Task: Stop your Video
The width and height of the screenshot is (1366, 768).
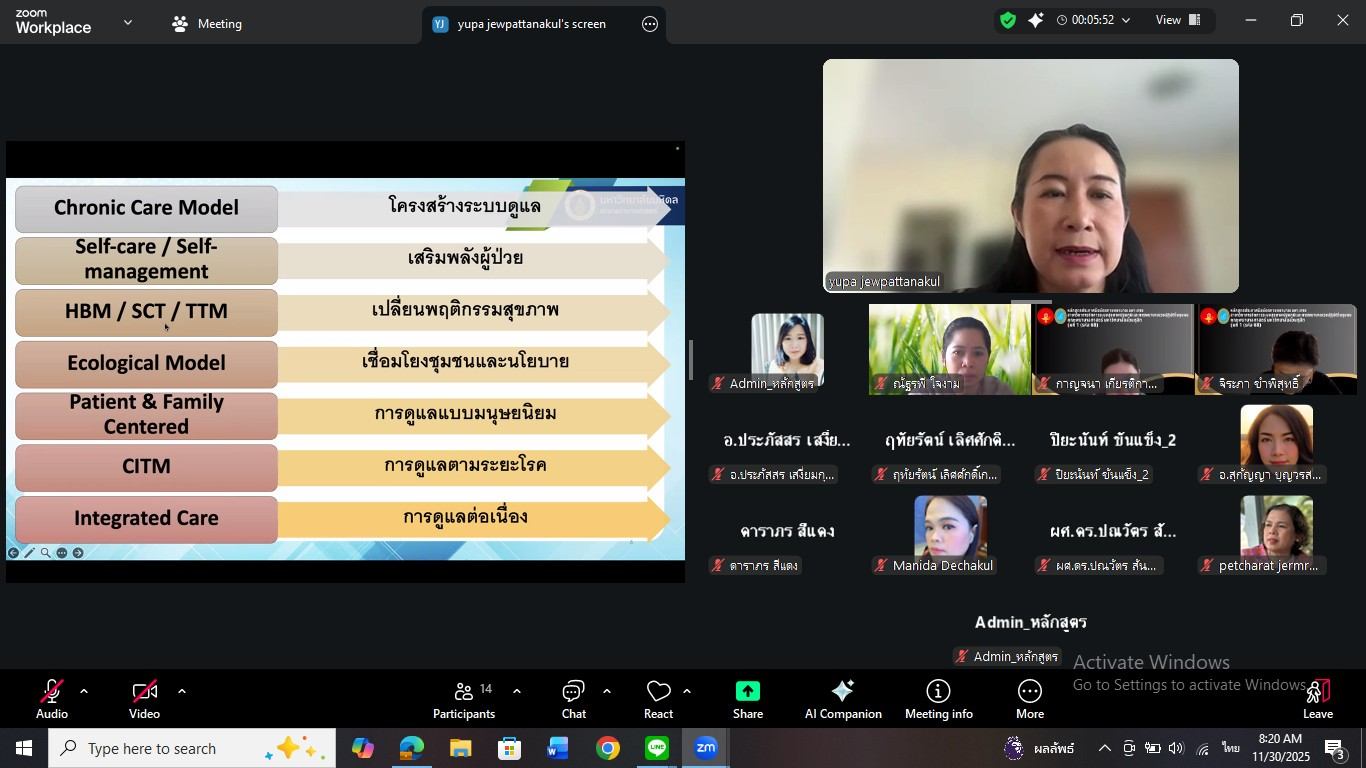Action: click(143, 698)
